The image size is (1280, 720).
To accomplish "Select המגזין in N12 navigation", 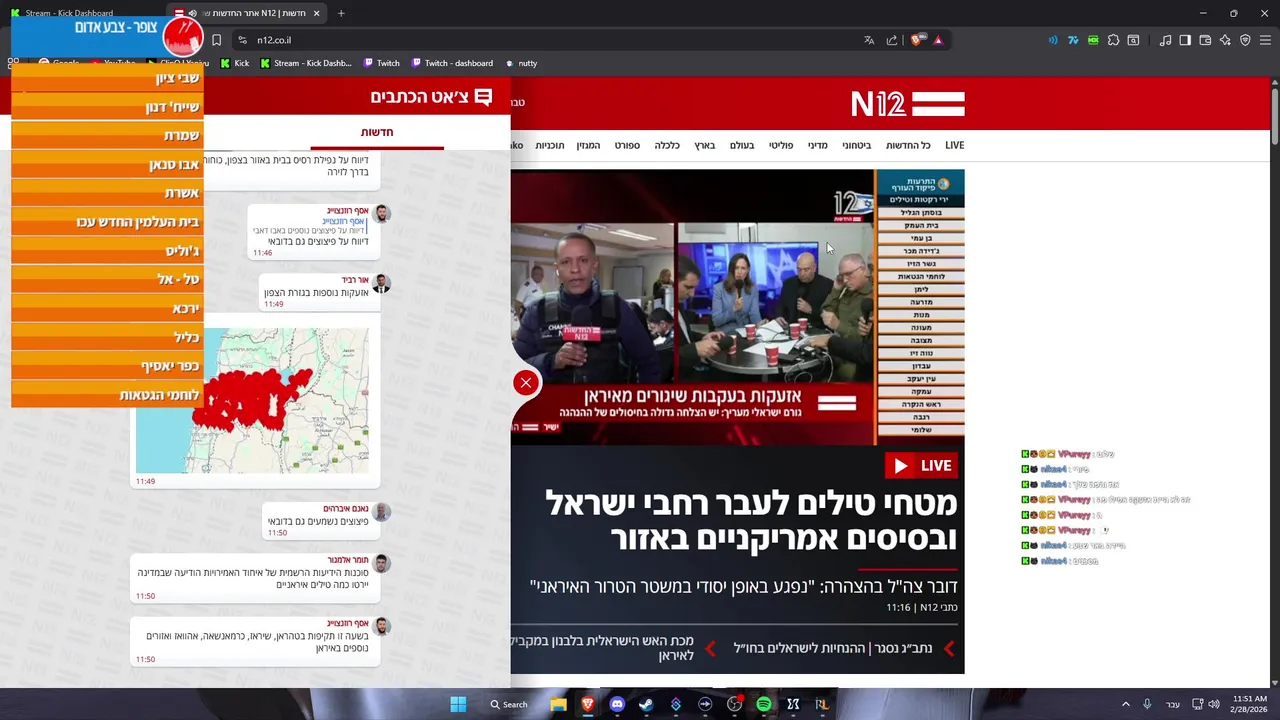I will pos(588,146).
